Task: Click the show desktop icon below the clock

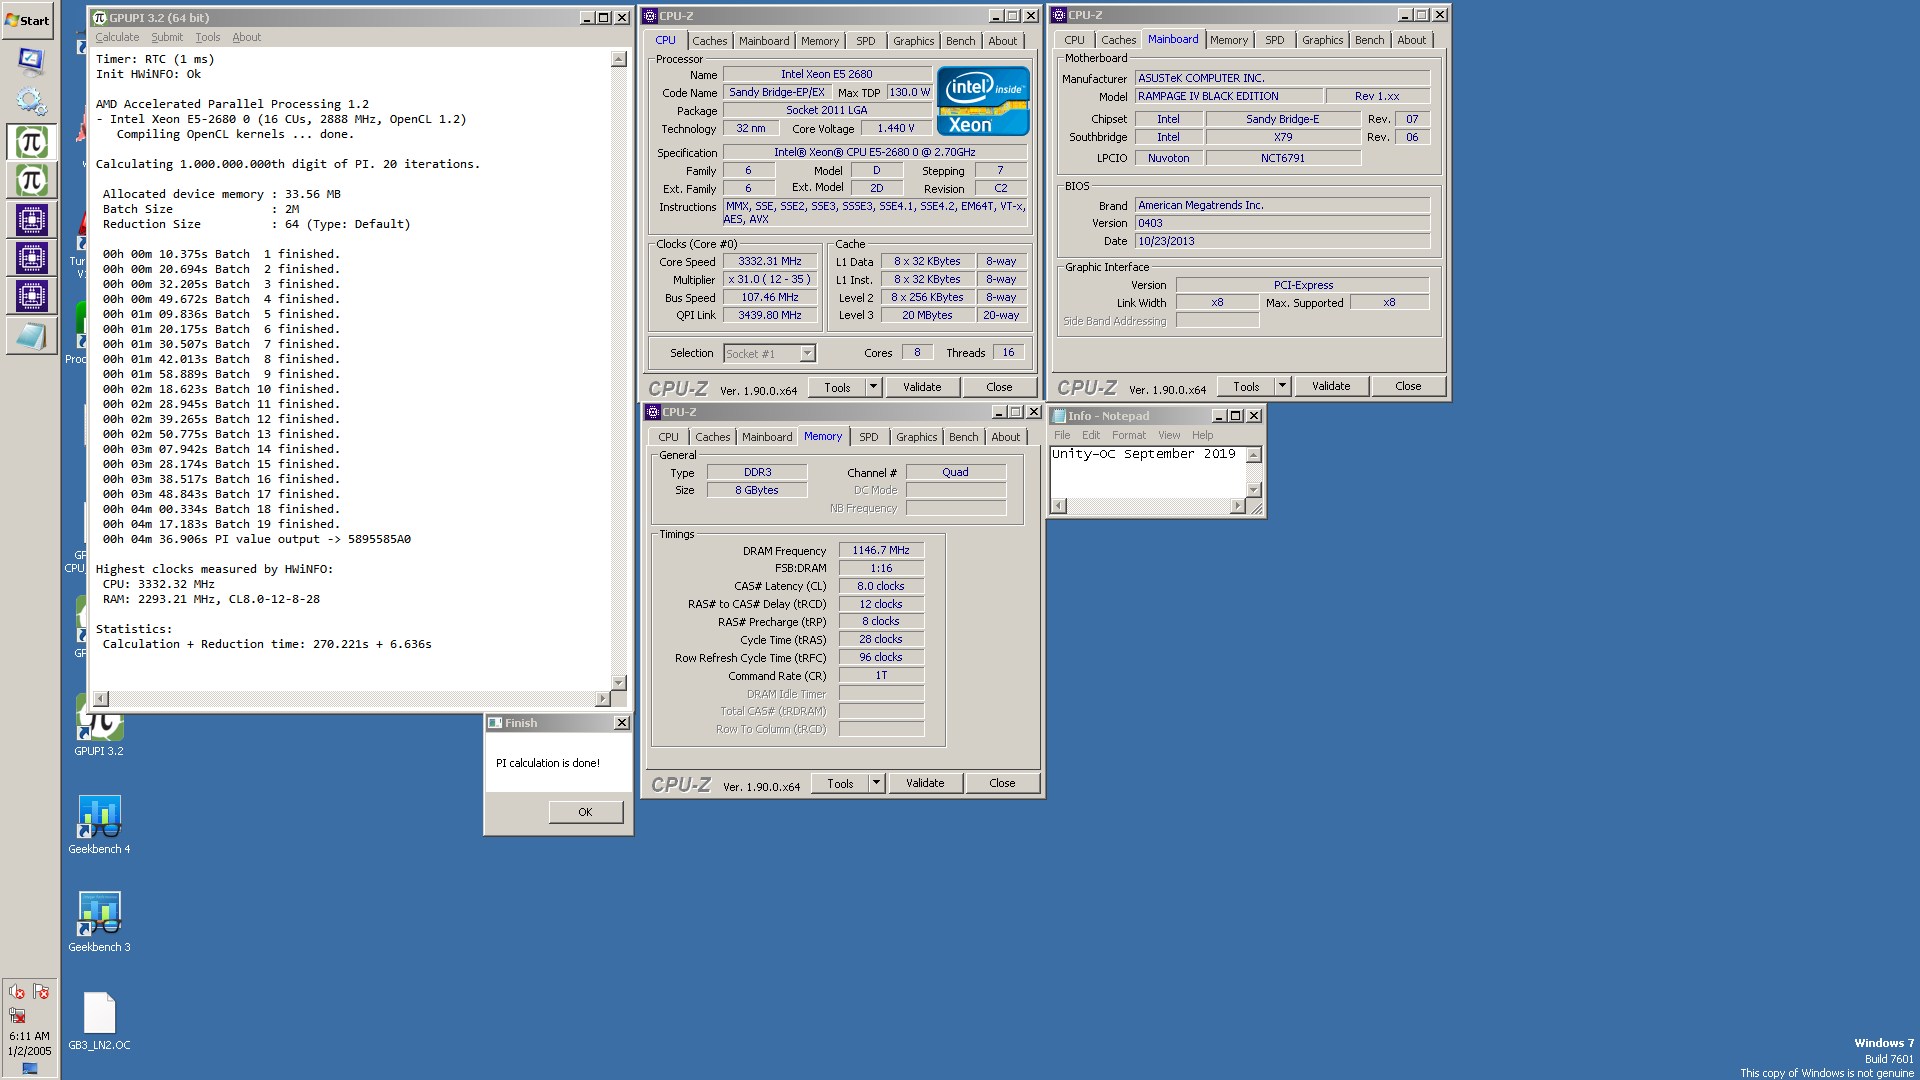Action: coord(29,1068)
